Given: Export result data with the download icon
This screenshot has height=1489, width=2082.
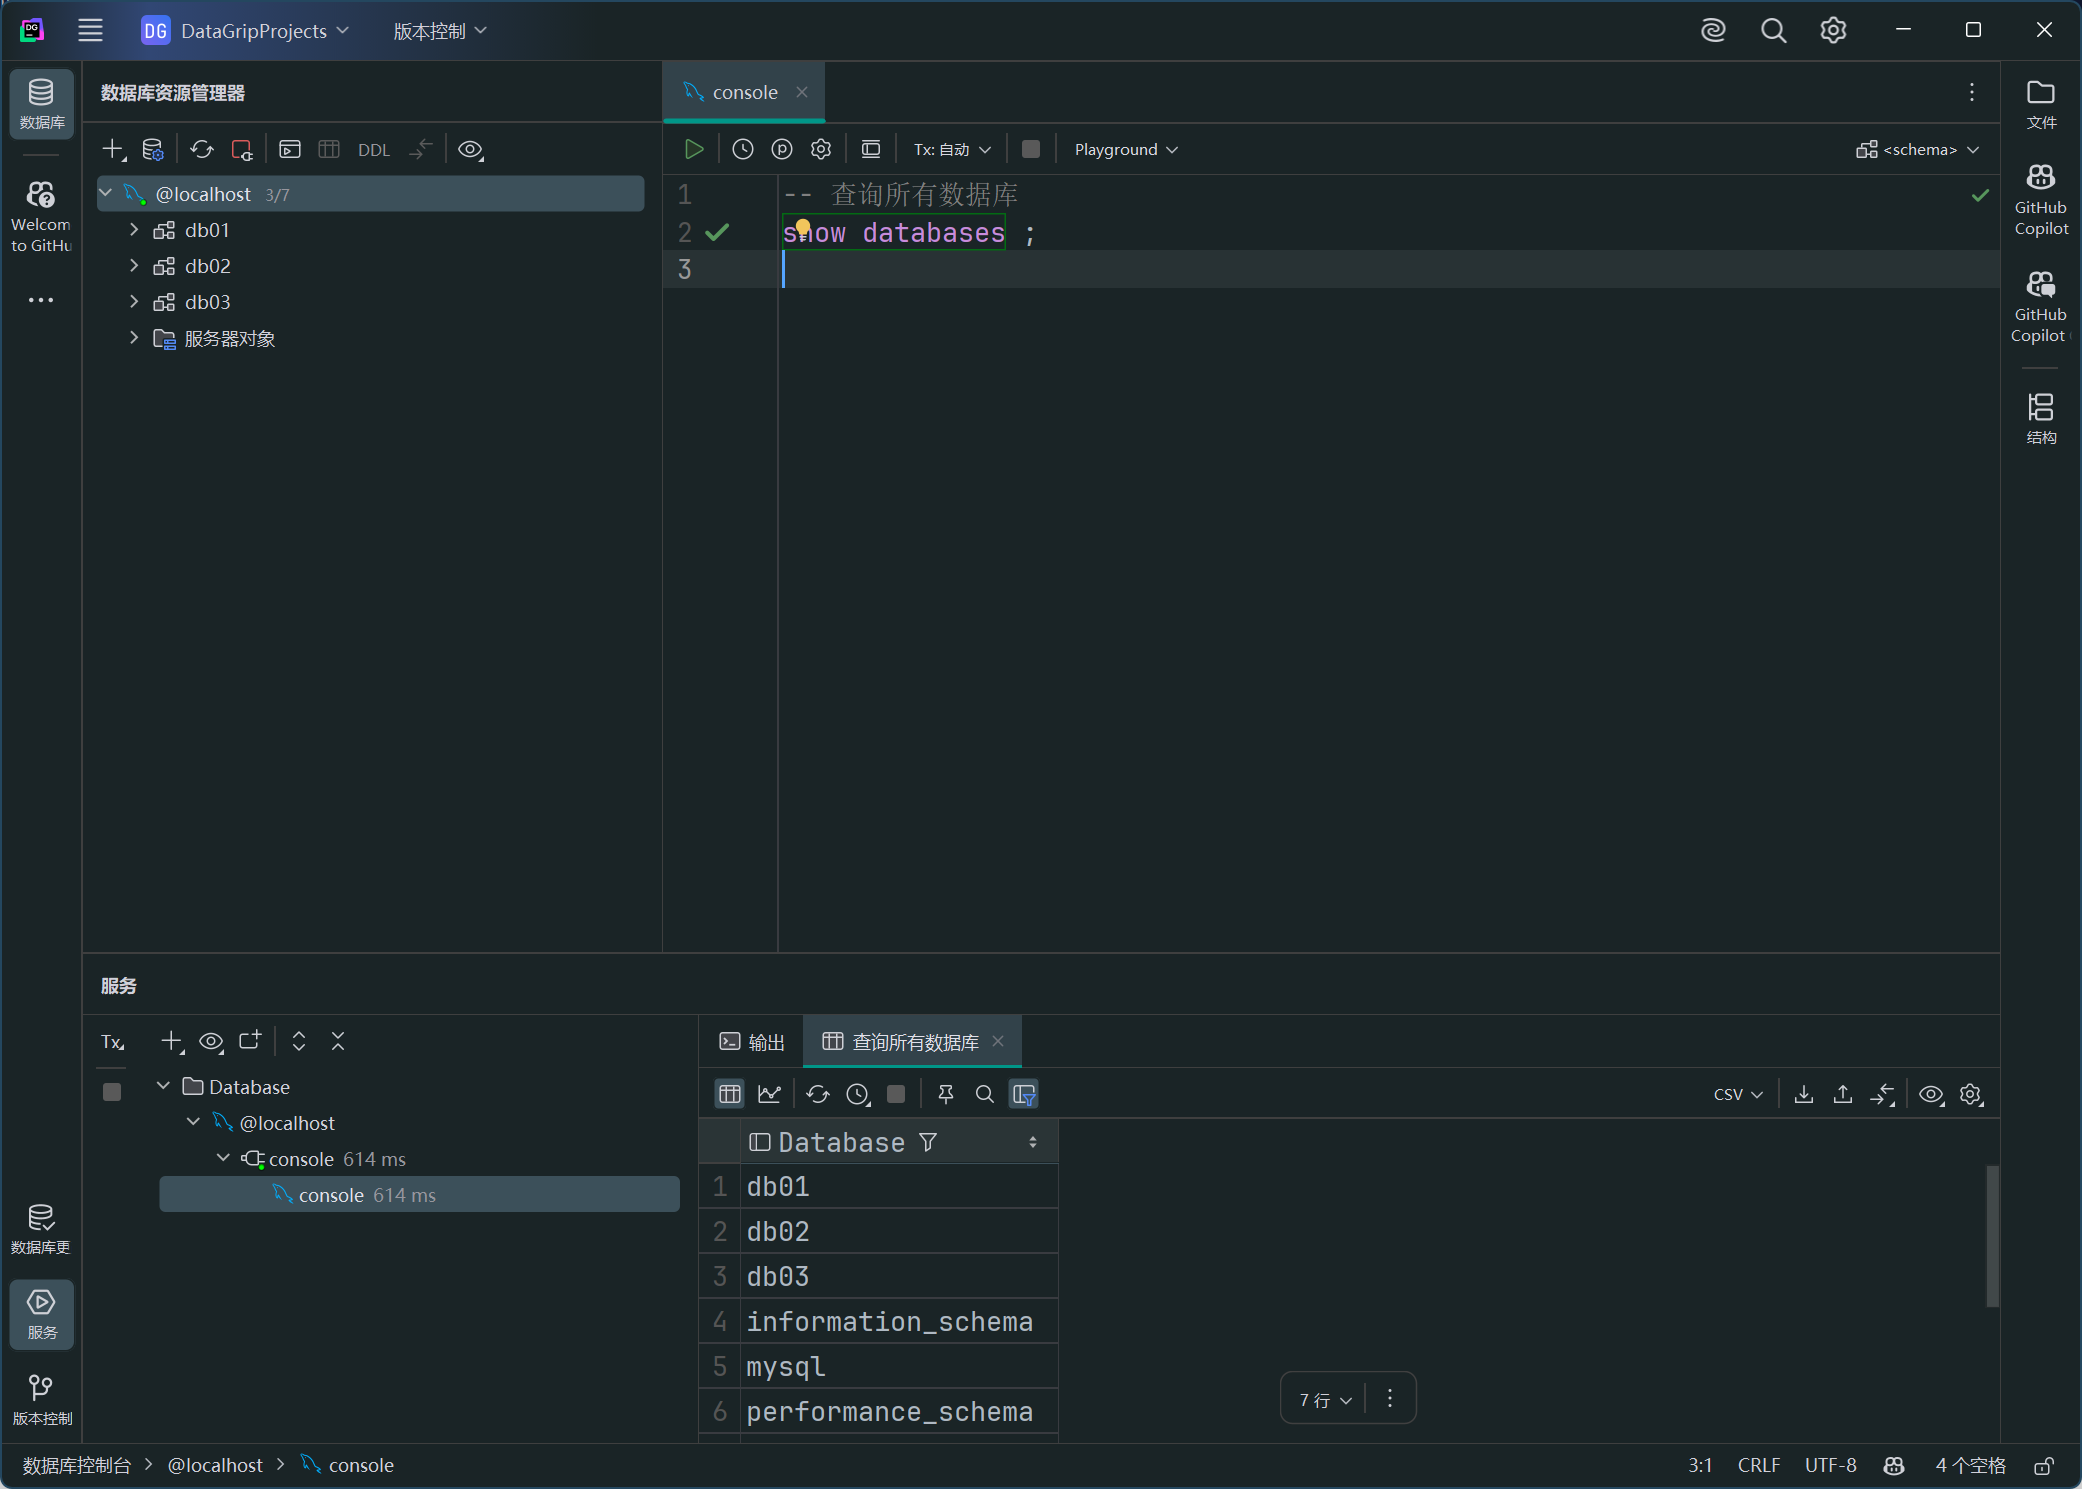Looking at the screenshot, I should click(x=1803, y=1094).
